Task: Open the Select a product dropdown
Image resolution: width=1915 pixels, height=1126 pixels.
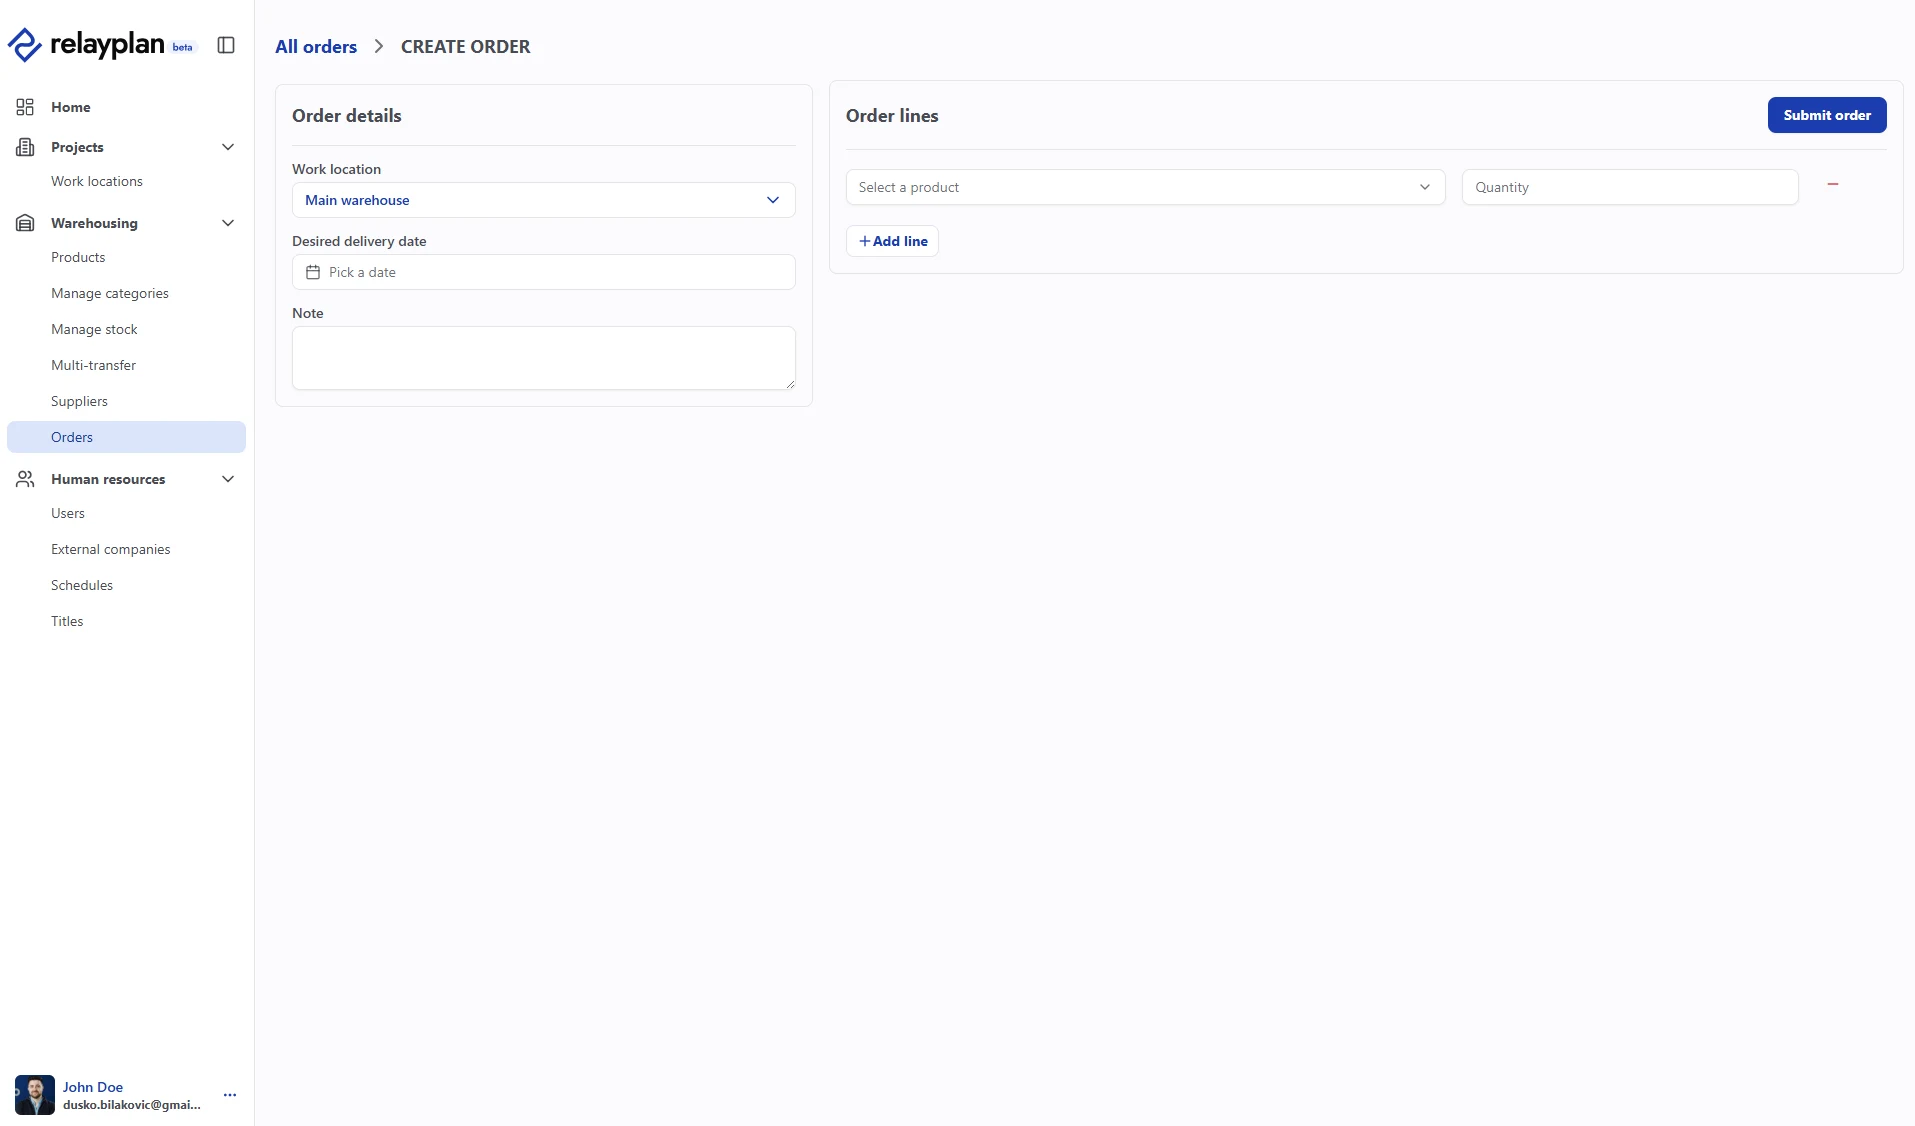Action: [1145, 187]
